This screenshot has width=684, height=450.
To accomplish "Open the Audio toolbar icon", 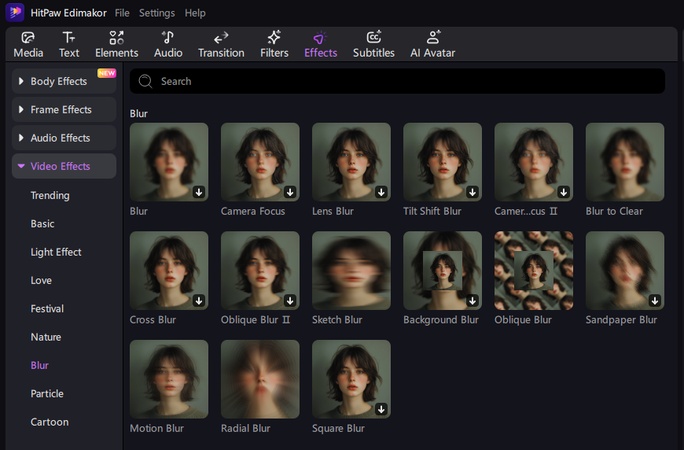I will [168, 38].
